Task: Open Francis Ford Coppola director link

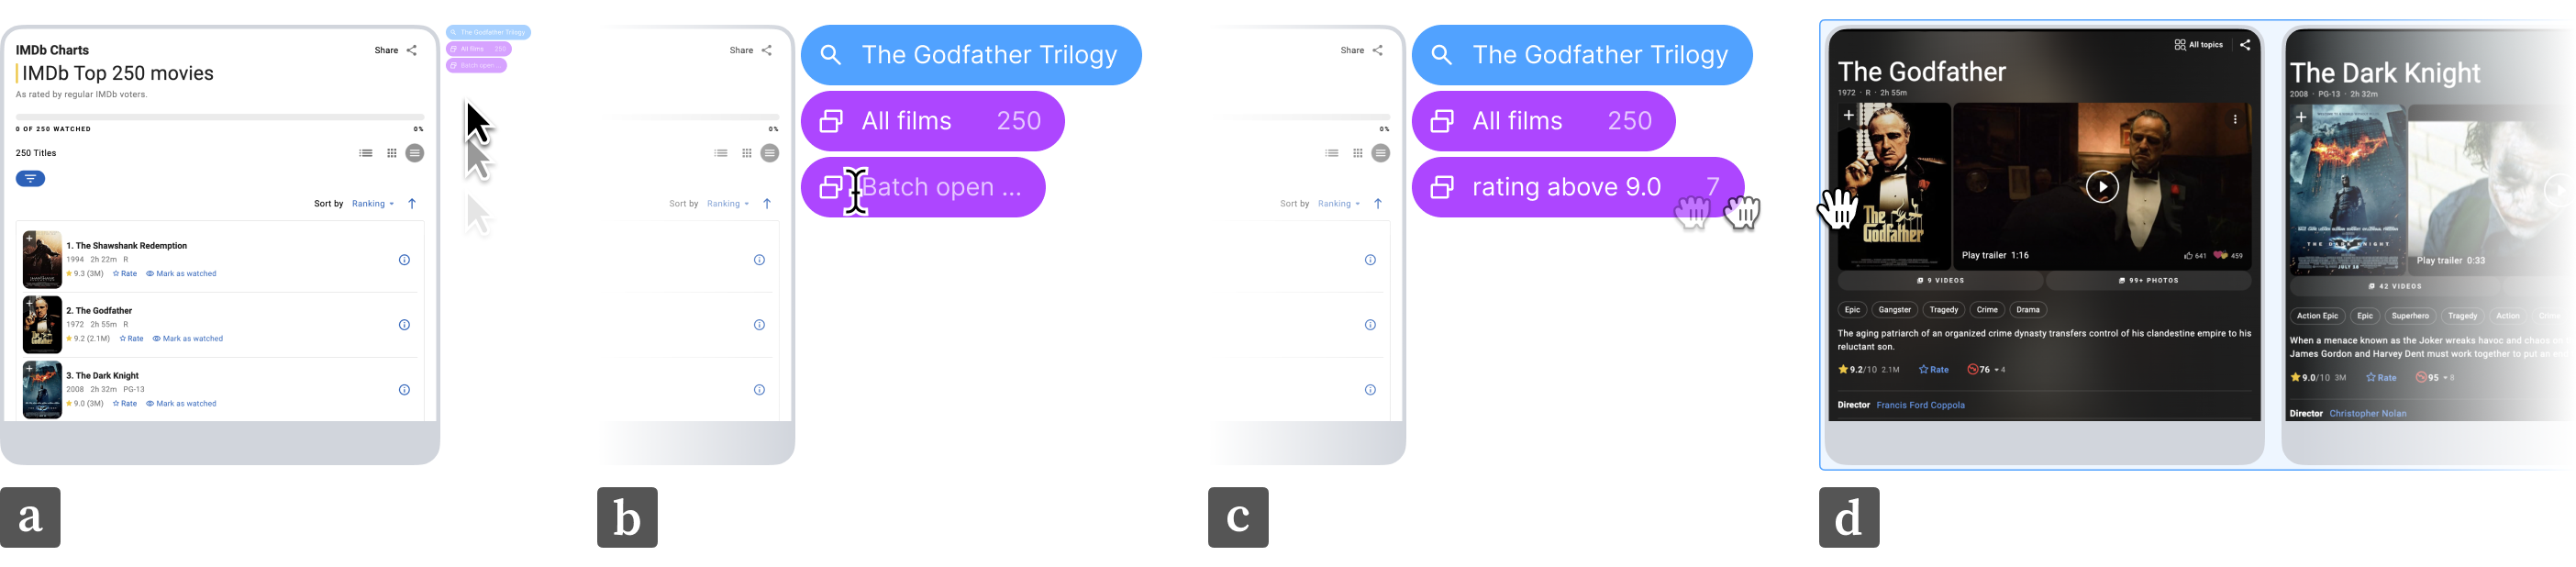Action: click(x=1920, y=405)
